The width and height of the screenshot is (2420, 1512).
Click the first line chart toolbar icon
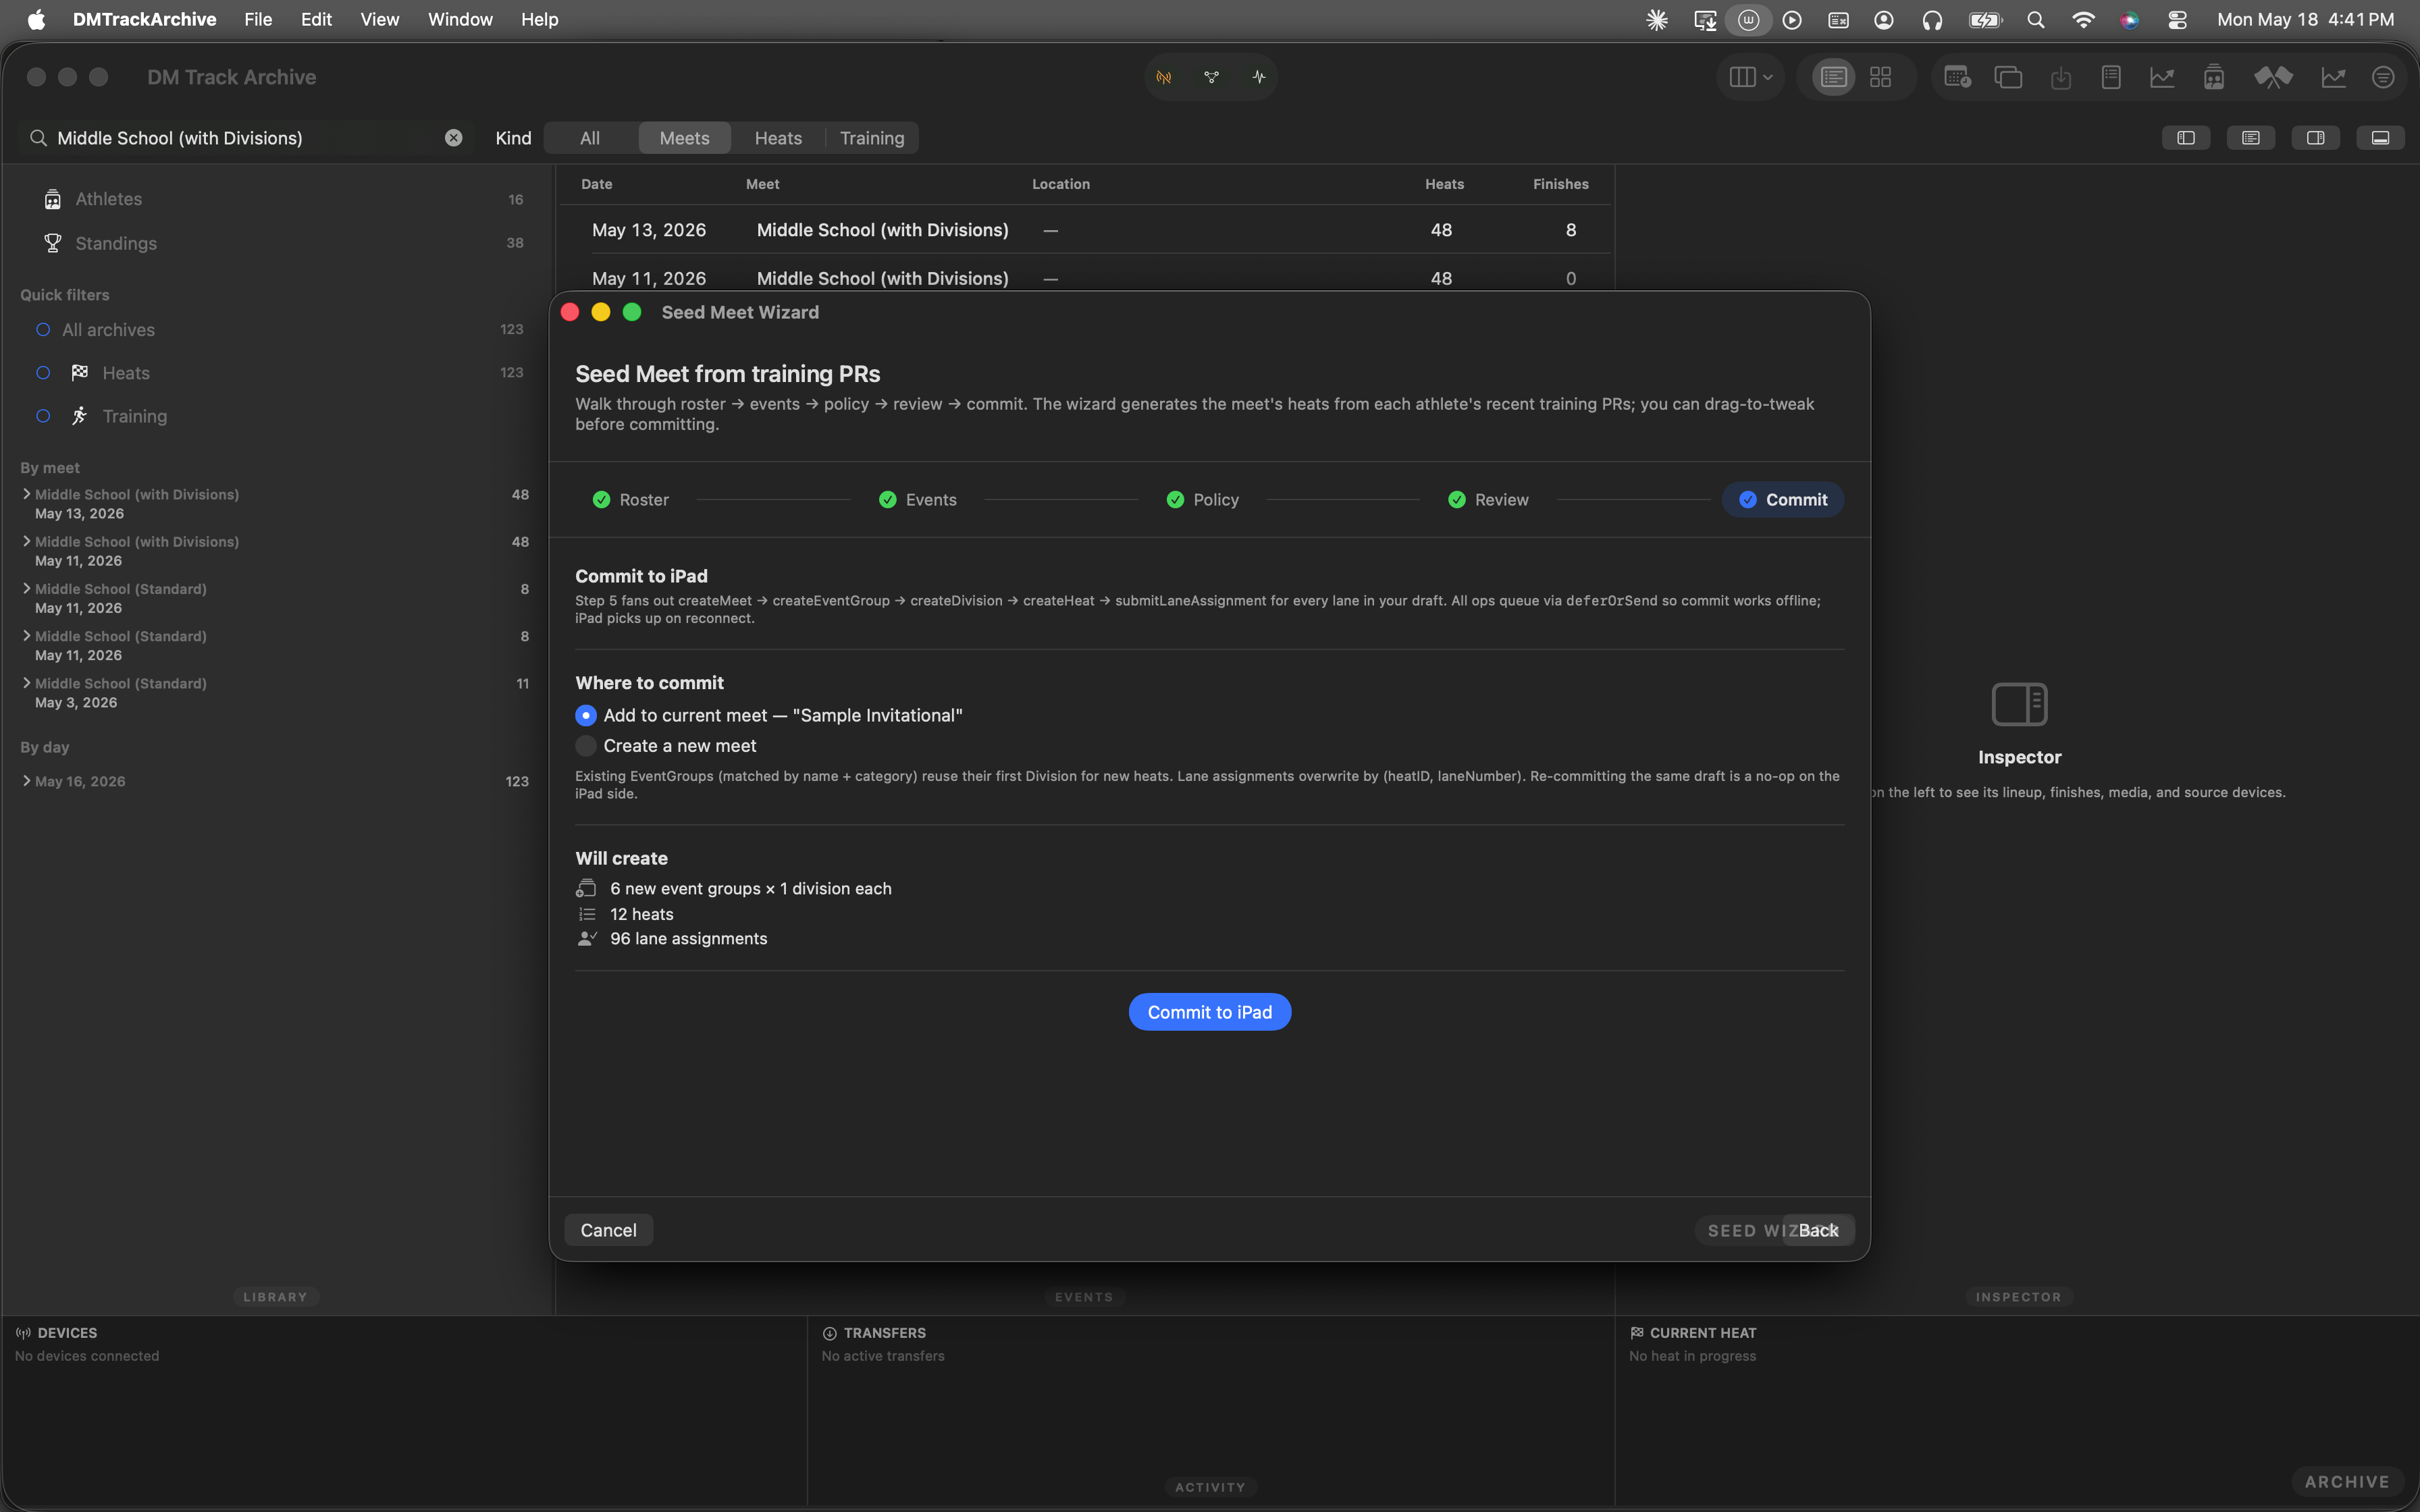click(x=2162, y=77)
